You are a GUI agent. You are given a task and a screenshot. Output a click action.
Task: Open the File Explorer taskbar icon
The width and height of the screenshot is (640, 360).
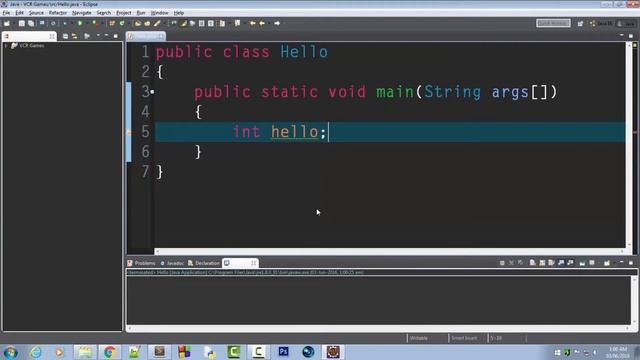pyautogui.click(x=84, y=352)
